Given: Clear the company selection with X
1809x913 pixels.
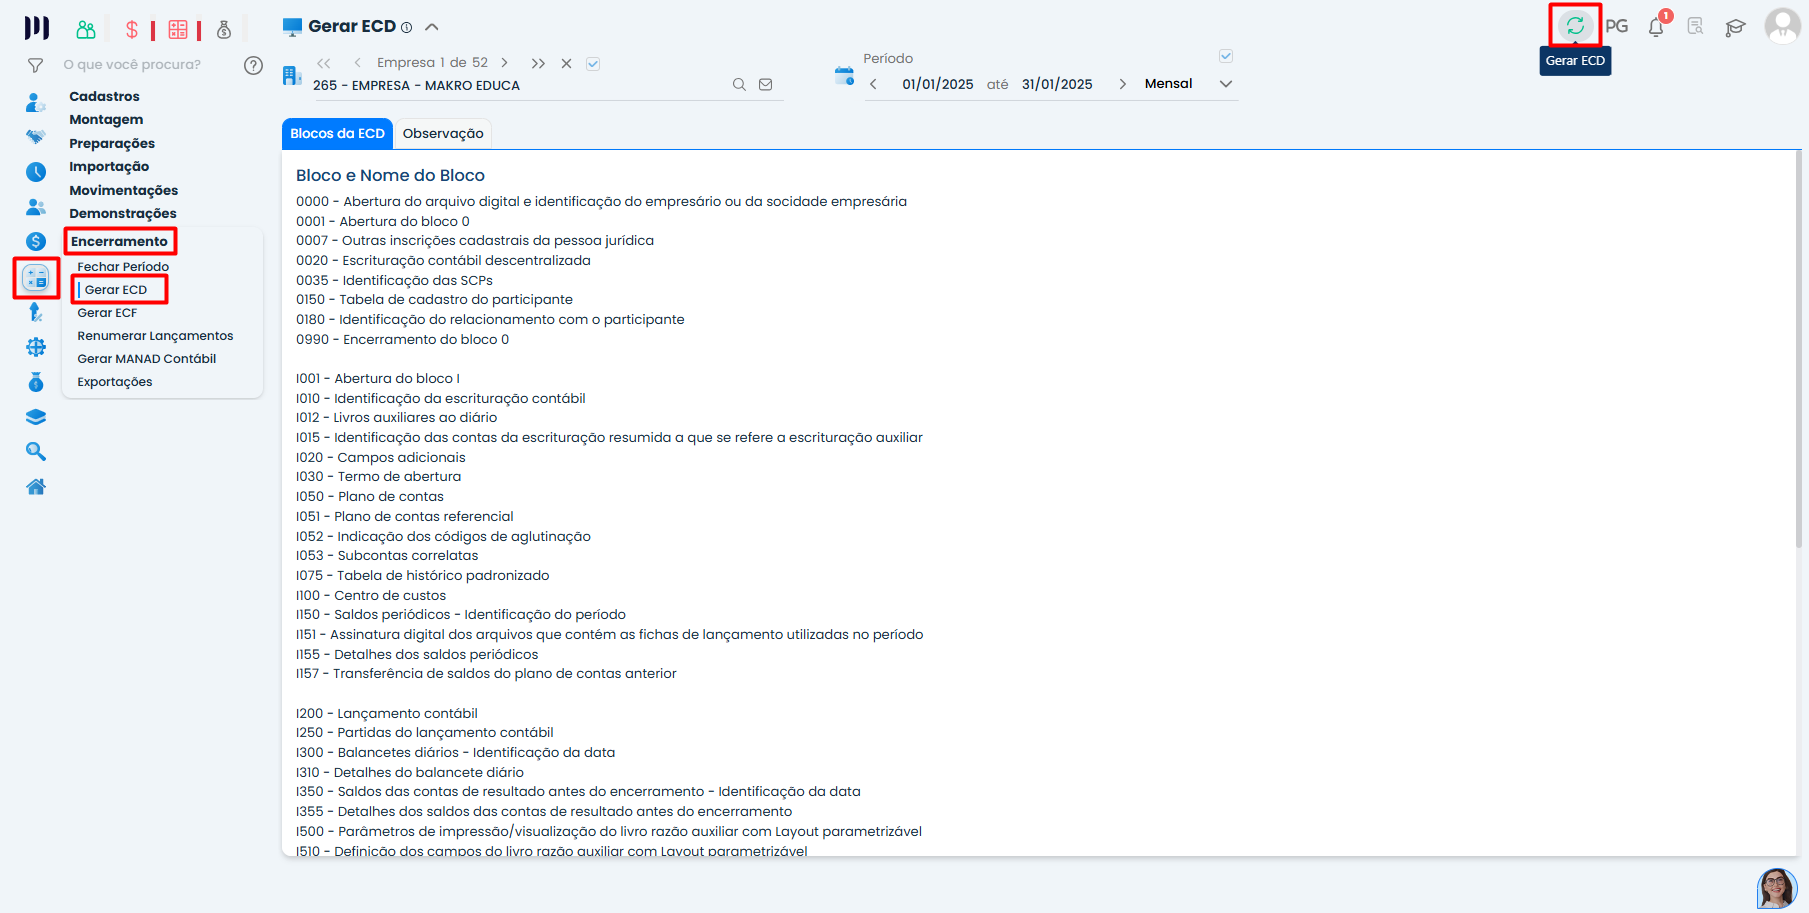Looking at the screenshot, I should click(x=566, y=63).
